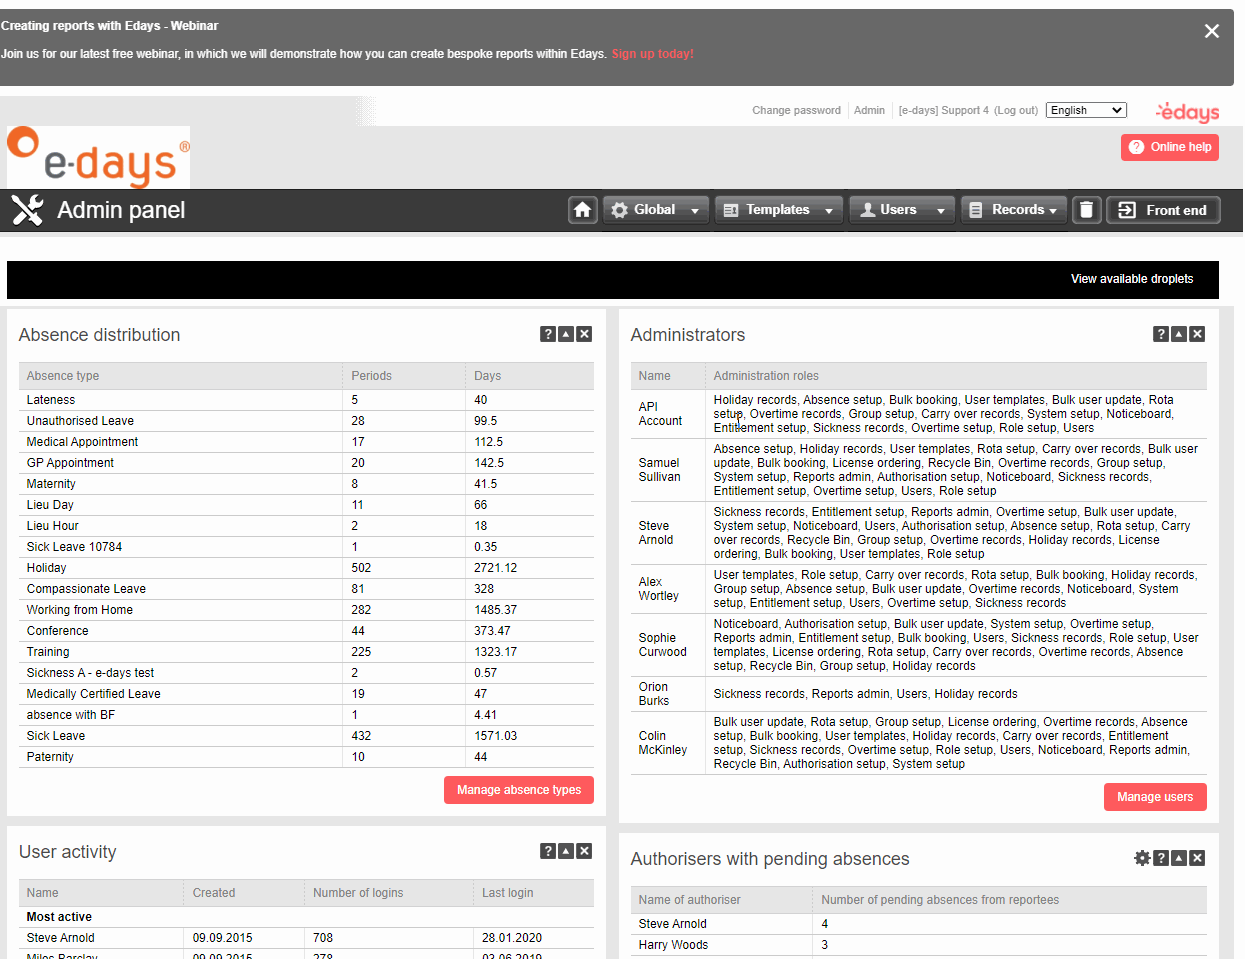Viewport: 1245px width, 959px height.
Task: Switch to Front end view
Action: pos(1163,210)
